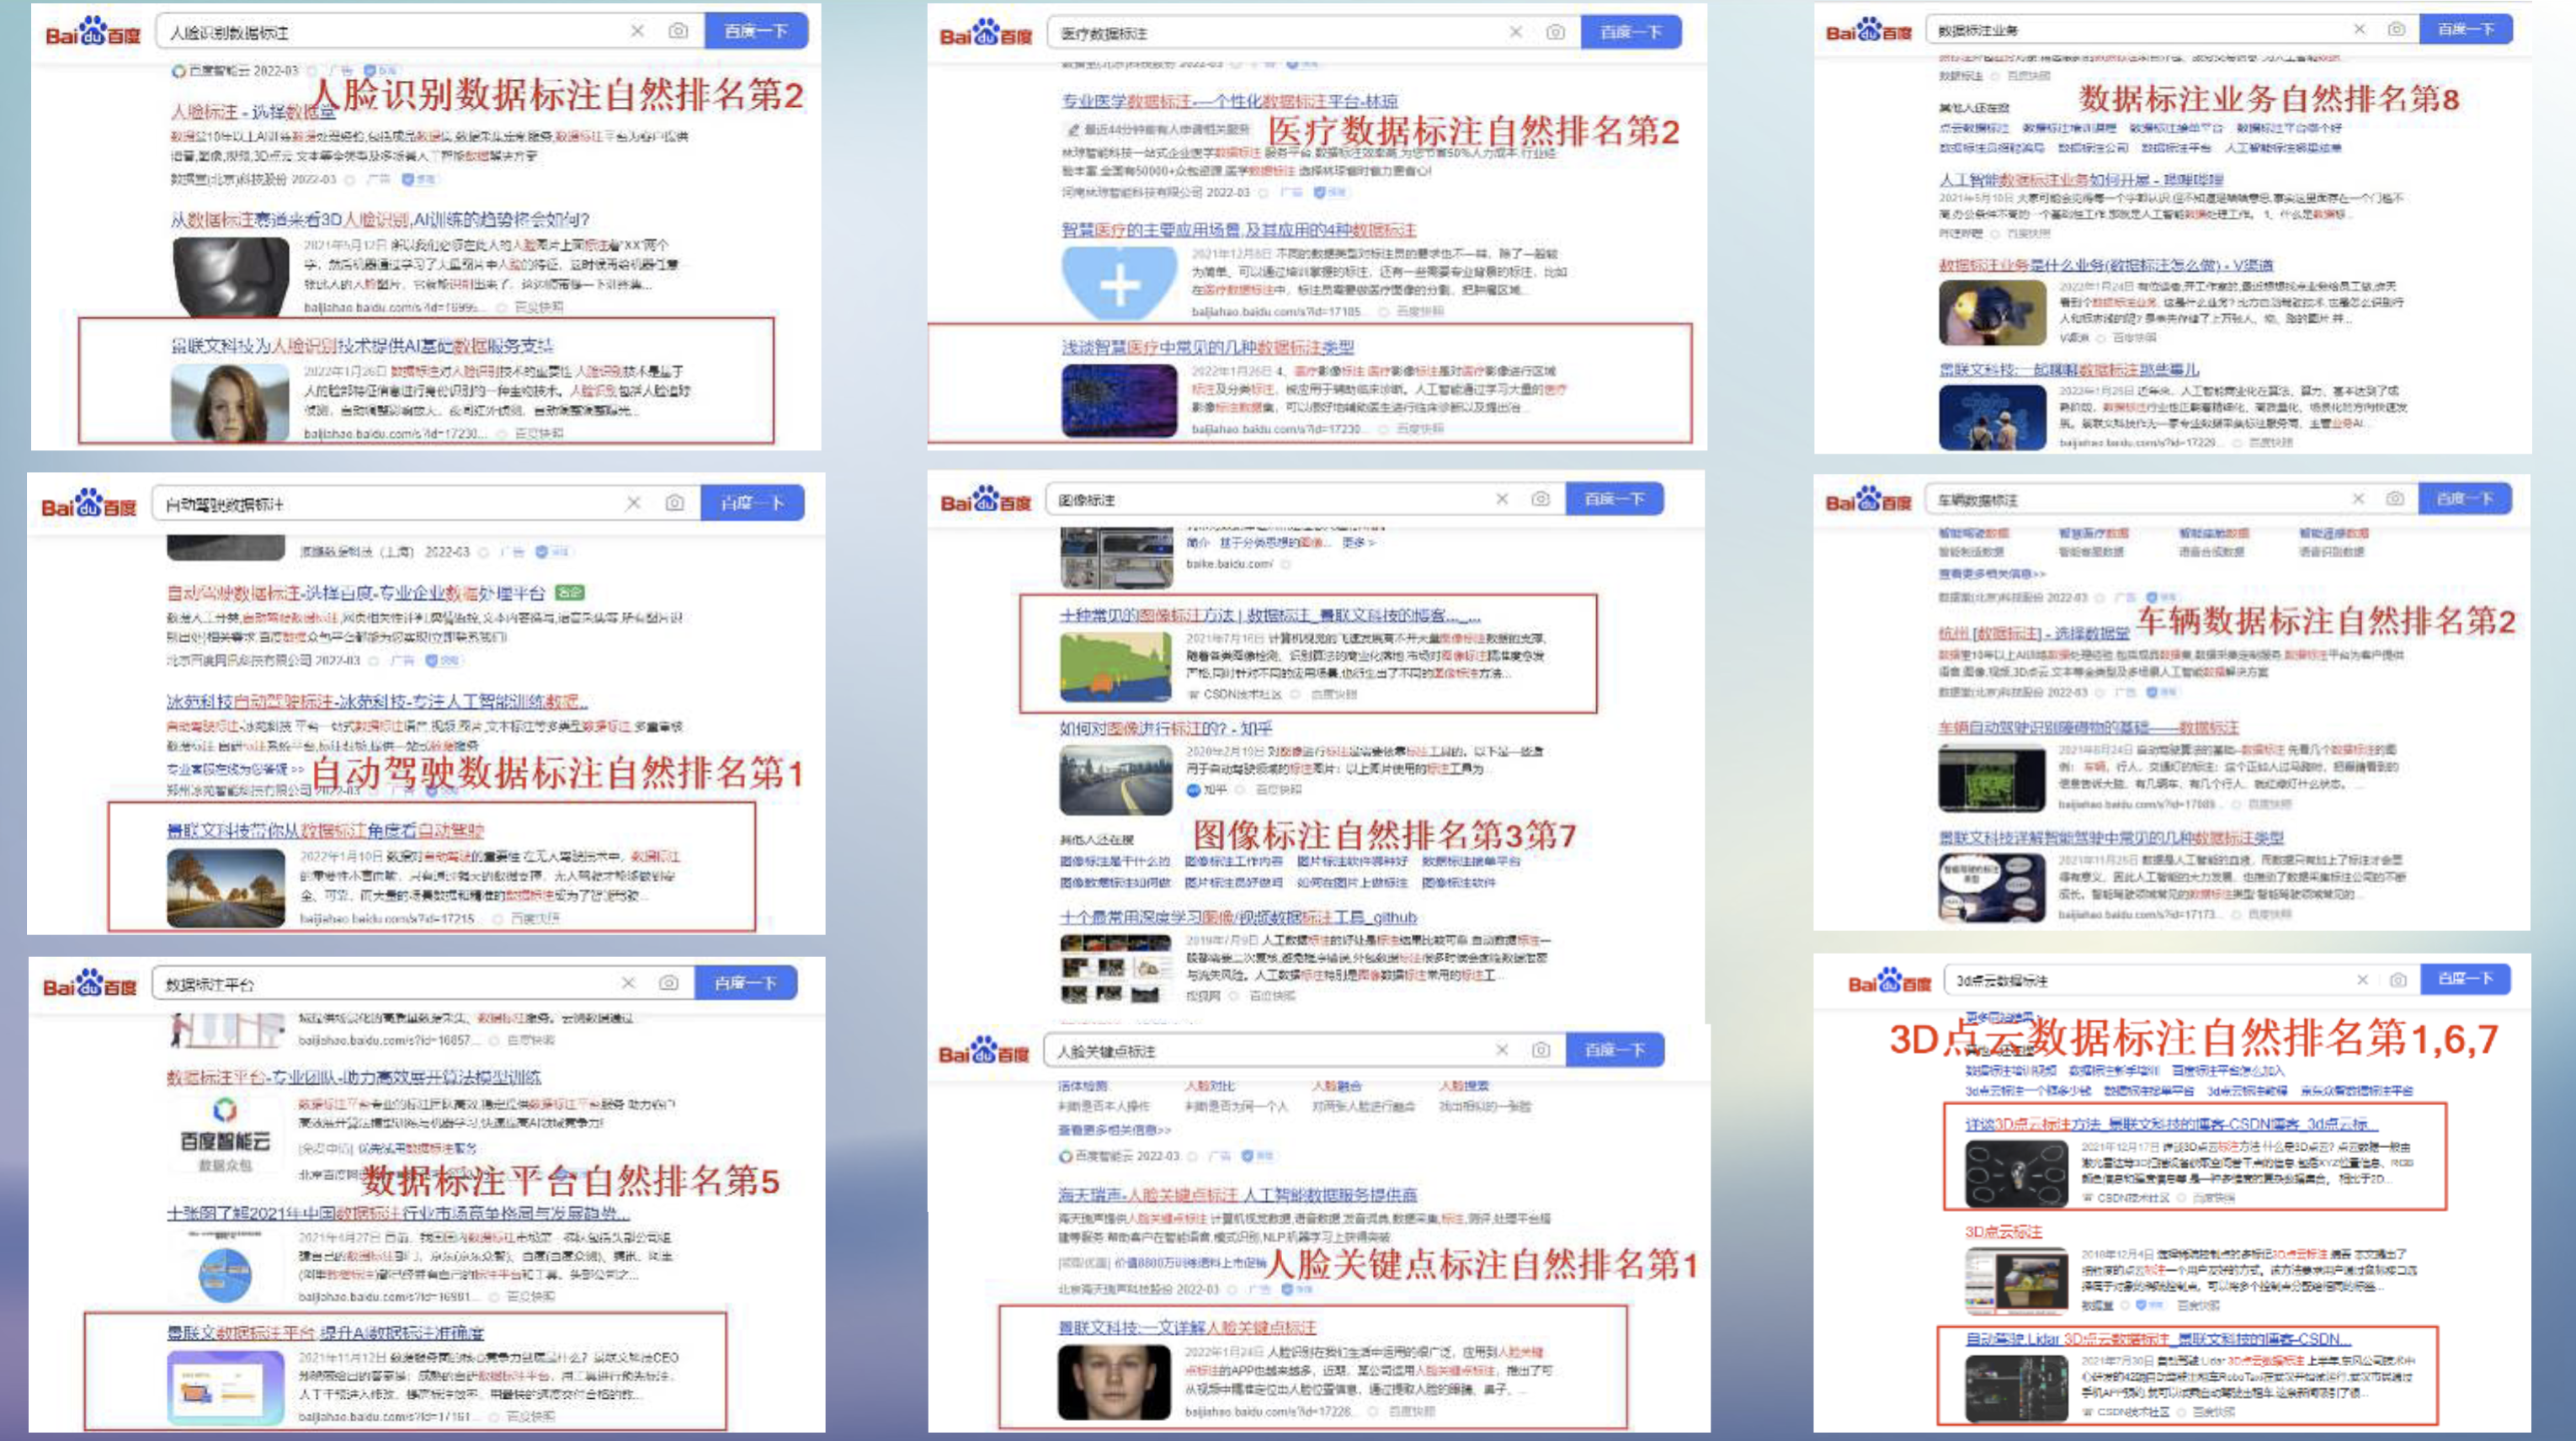Click 百度一下 button for 医疗数据标注 search
2576x1441 pixels.
pyautogui.click(x=1630, y=32)
